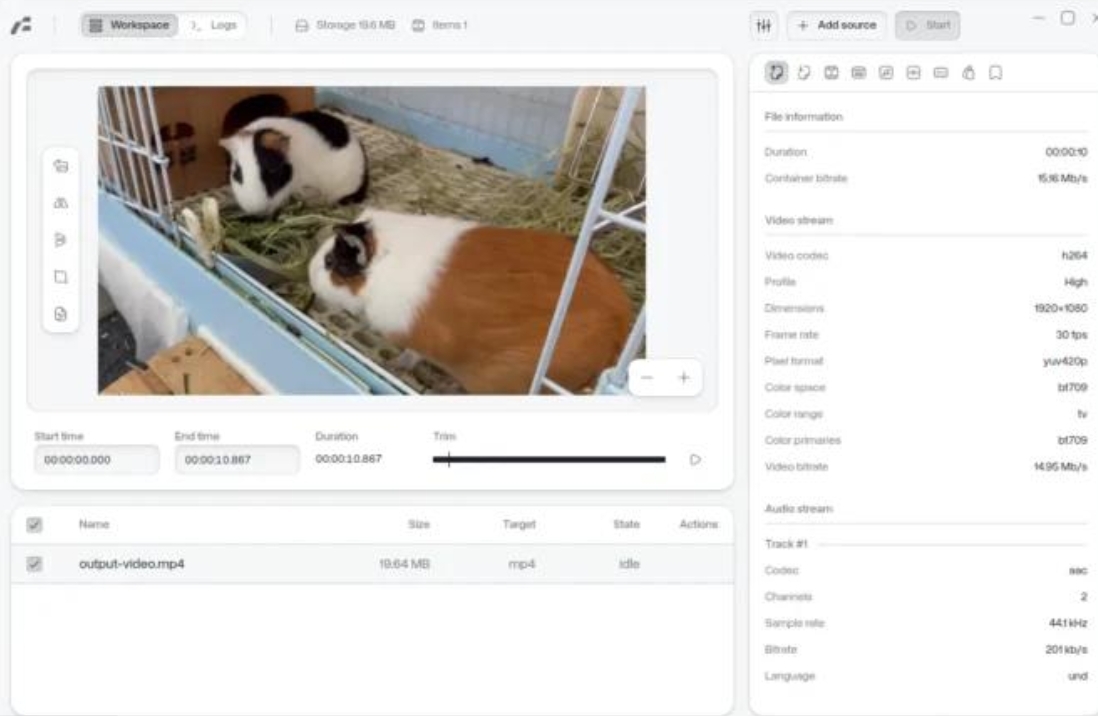Select the third icon in preview tool rail
The image size is (1098, 716).
[x=61, y=240]
